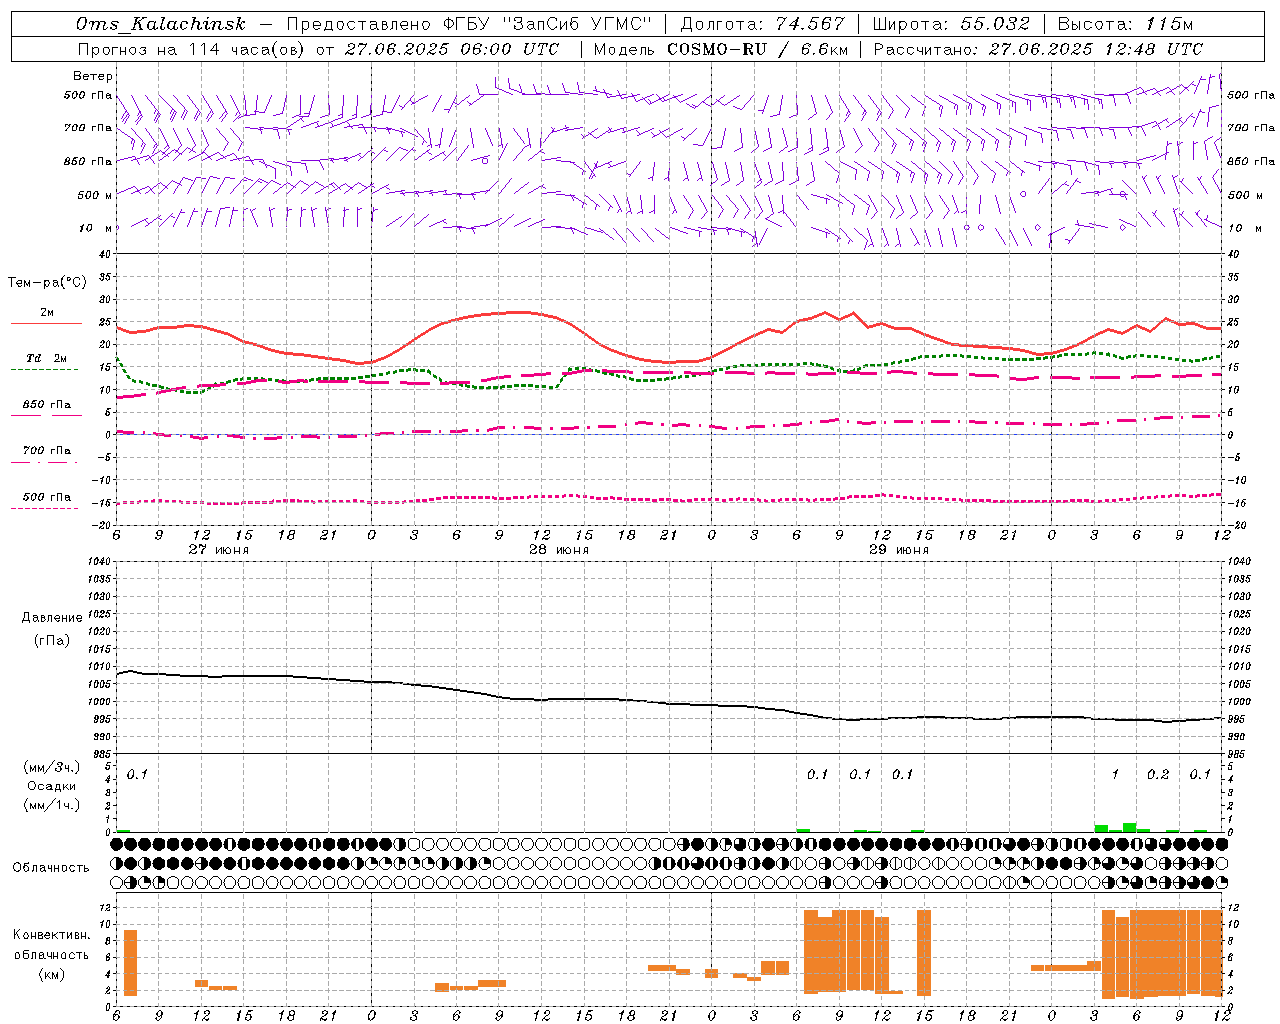Click the (мм/1ч.) precipitation unit label

coord(52,805)
